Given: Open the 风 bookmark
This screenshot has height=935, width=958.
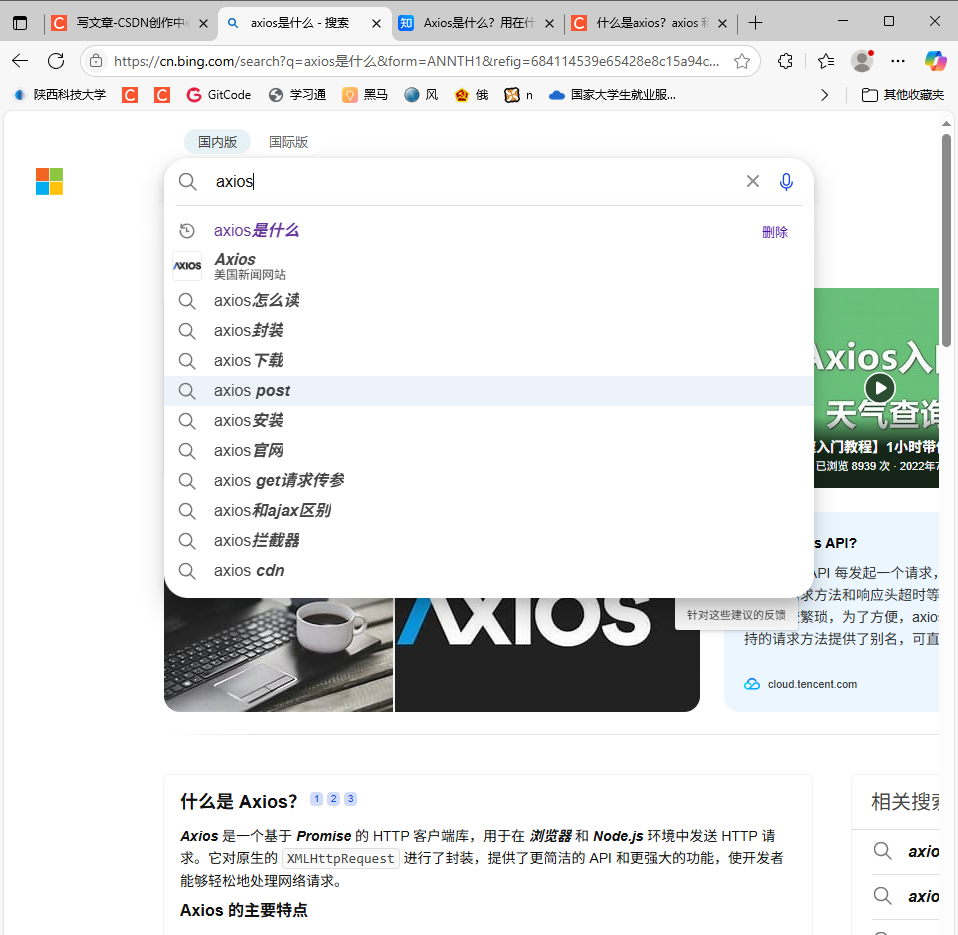Looking at the screenshot, I should point(422,95).
